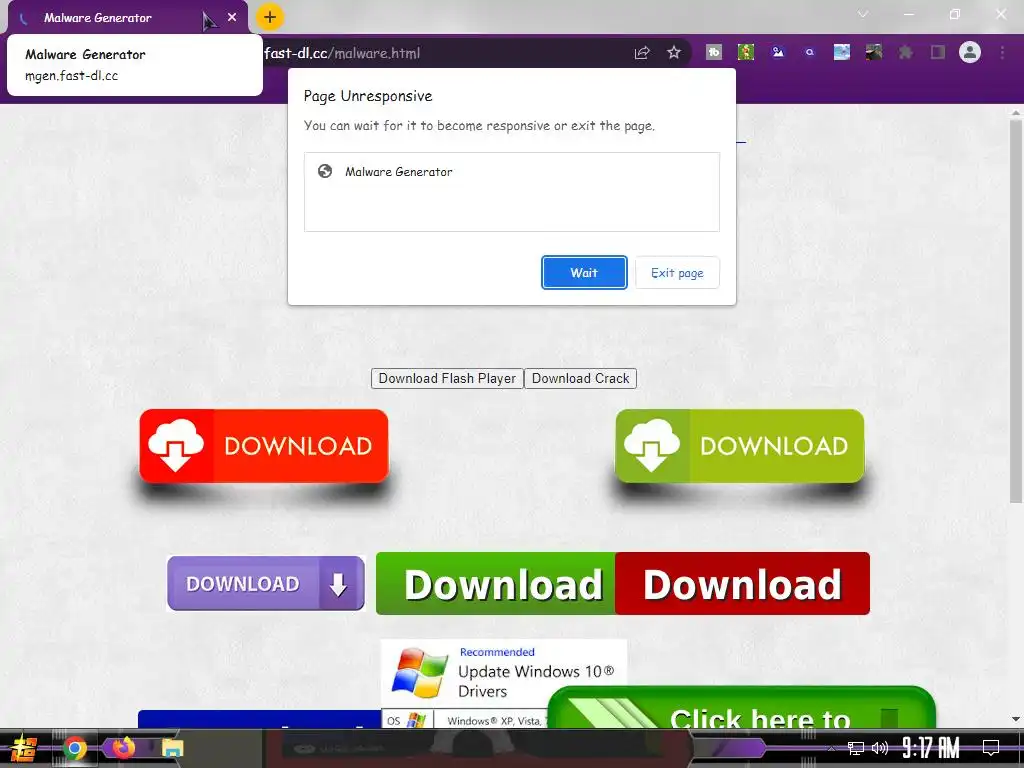Open the profile avatar menu
This screenshot has width=1024, height=768.
coord(970,52)
